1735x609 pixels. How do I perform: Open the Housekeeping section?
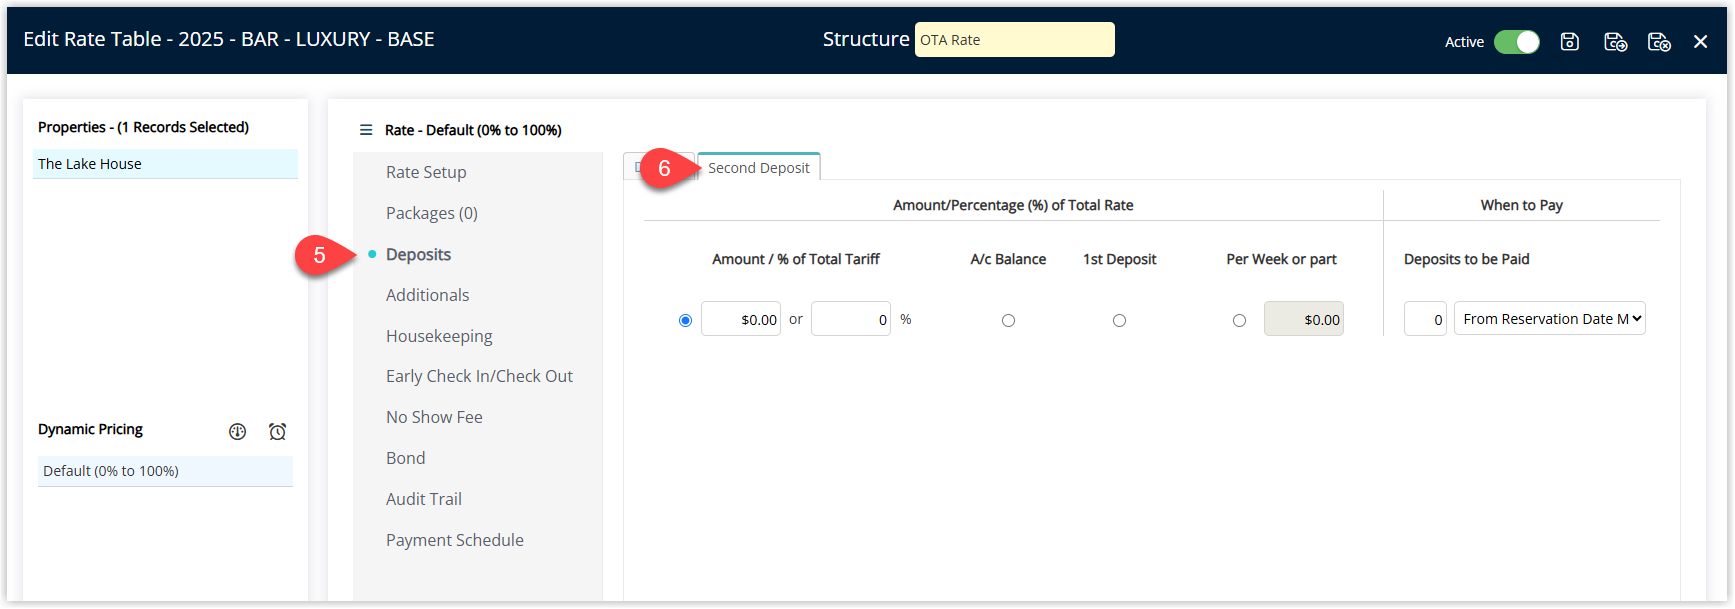pyautogui.click(x=439, y=336)
